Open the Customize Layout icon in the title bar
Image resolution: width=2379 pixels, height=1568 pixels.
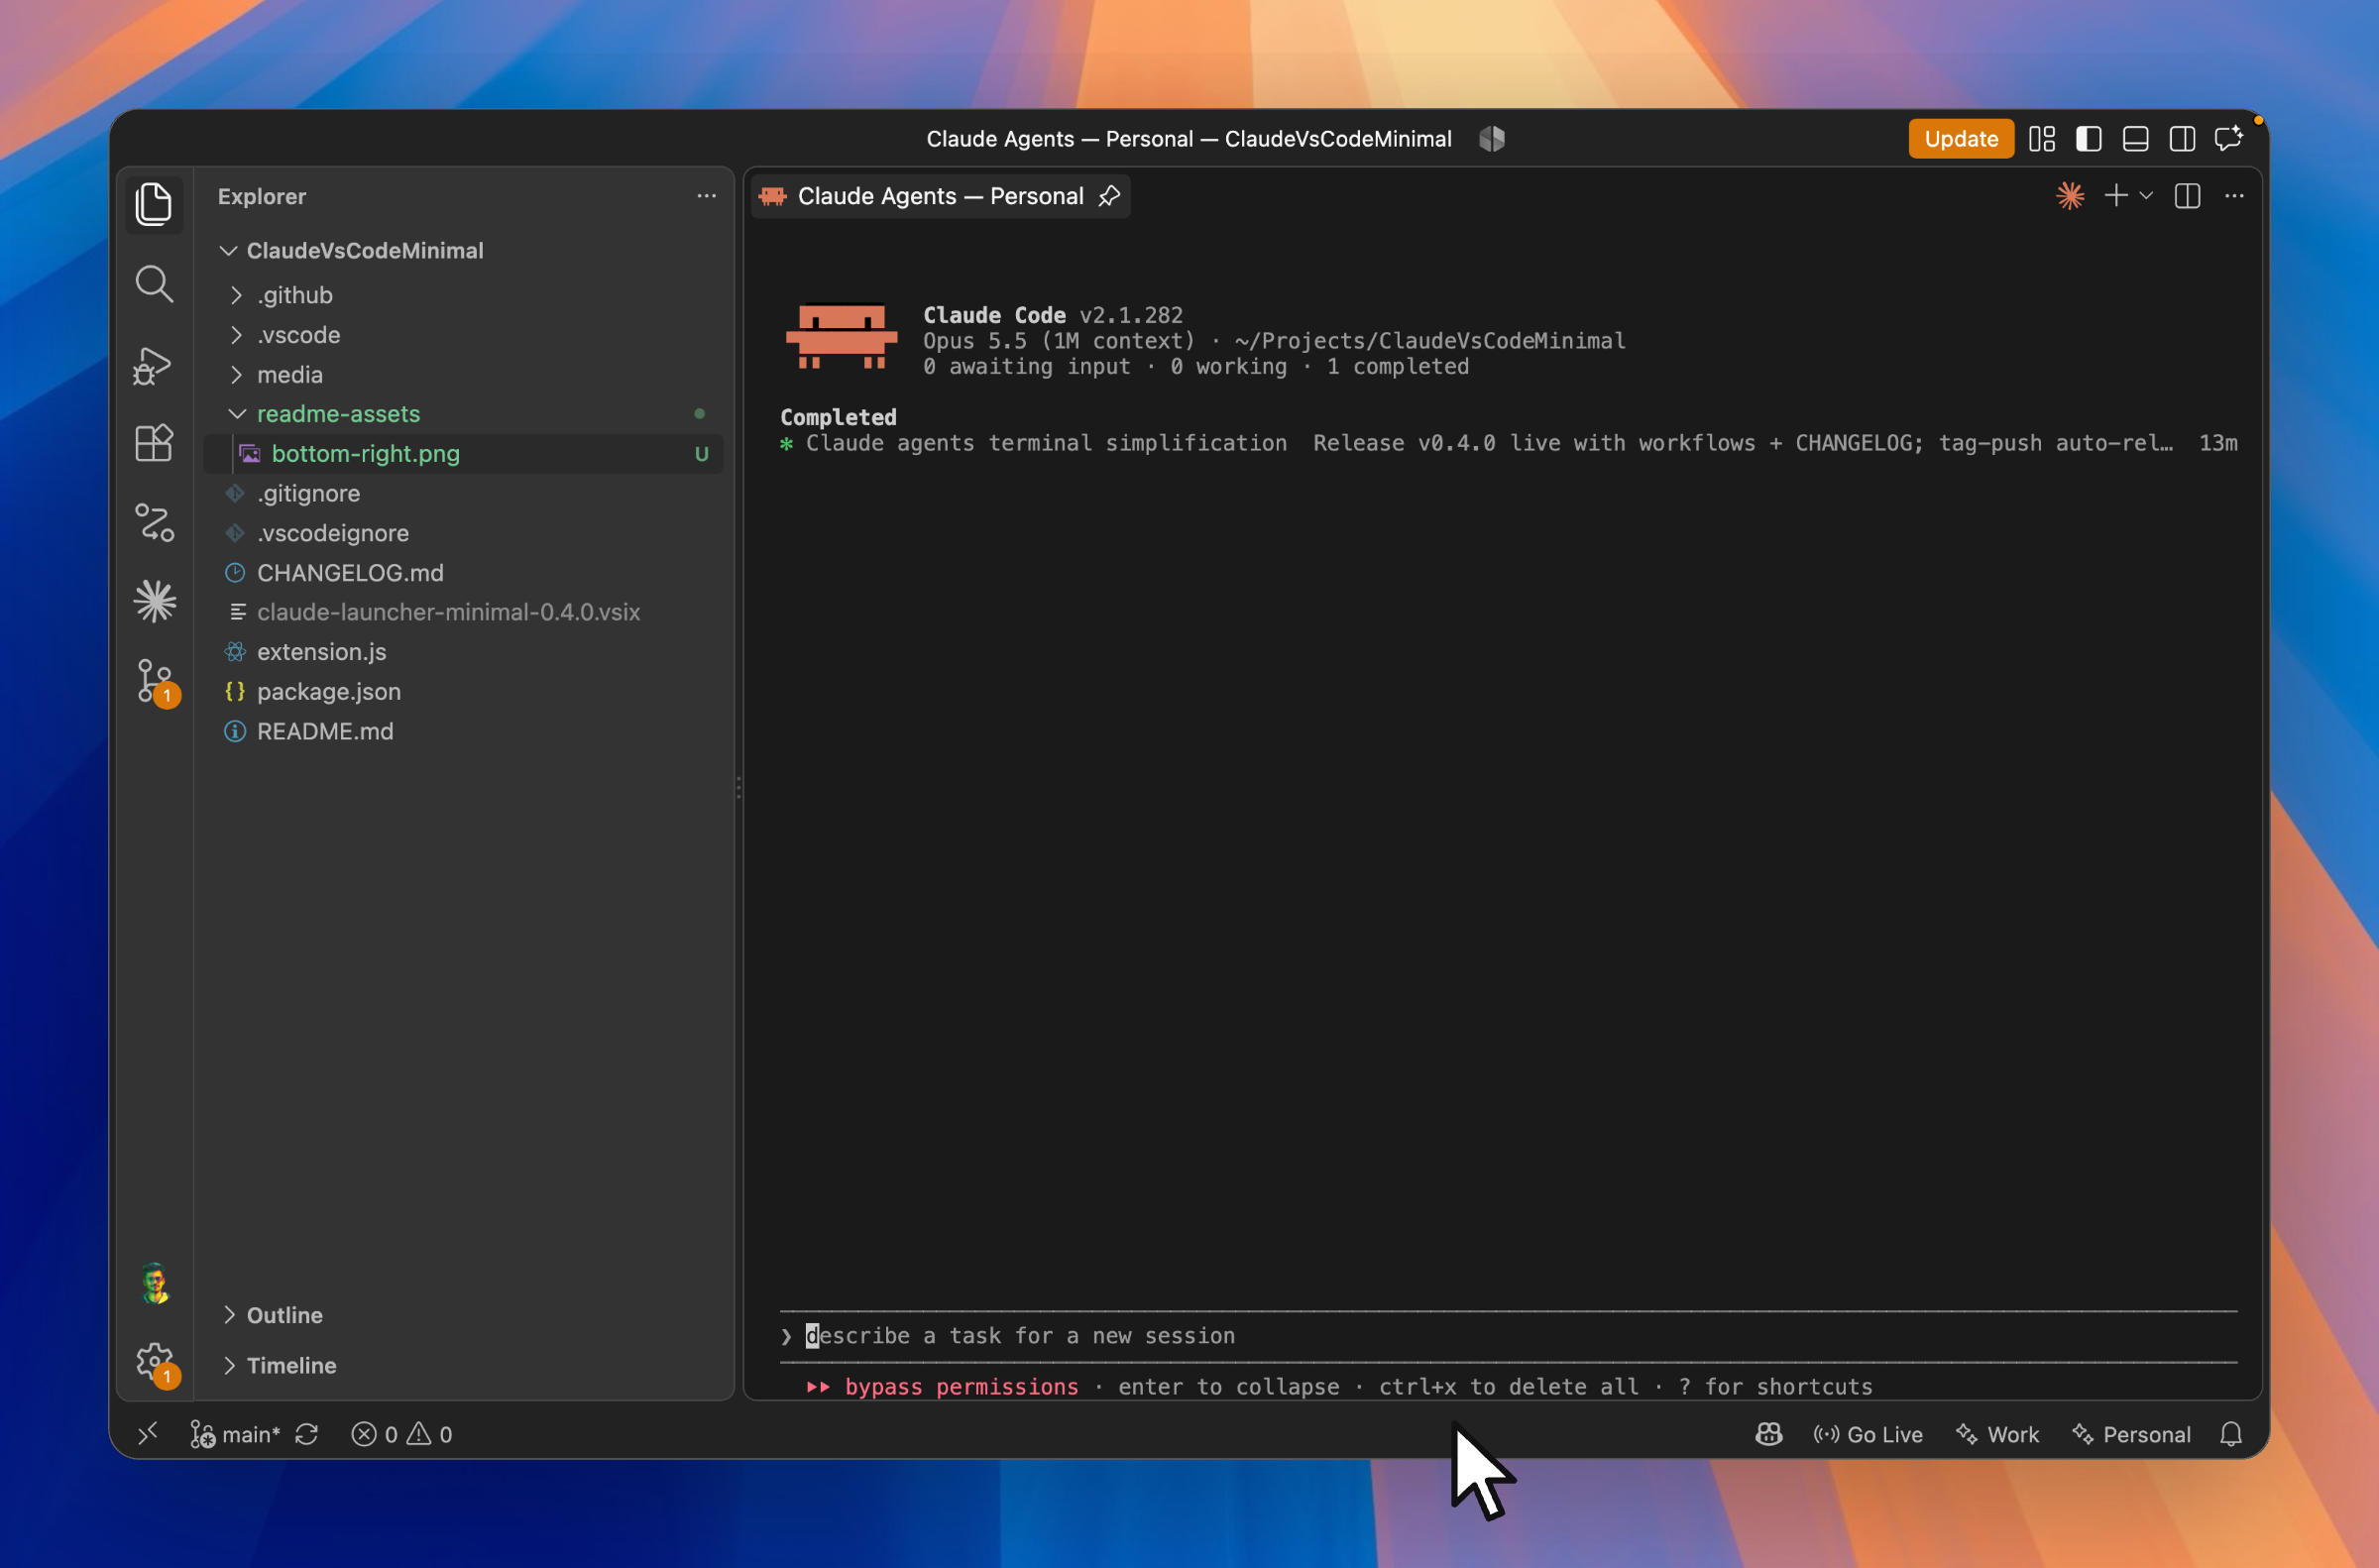pos(2042,139)
